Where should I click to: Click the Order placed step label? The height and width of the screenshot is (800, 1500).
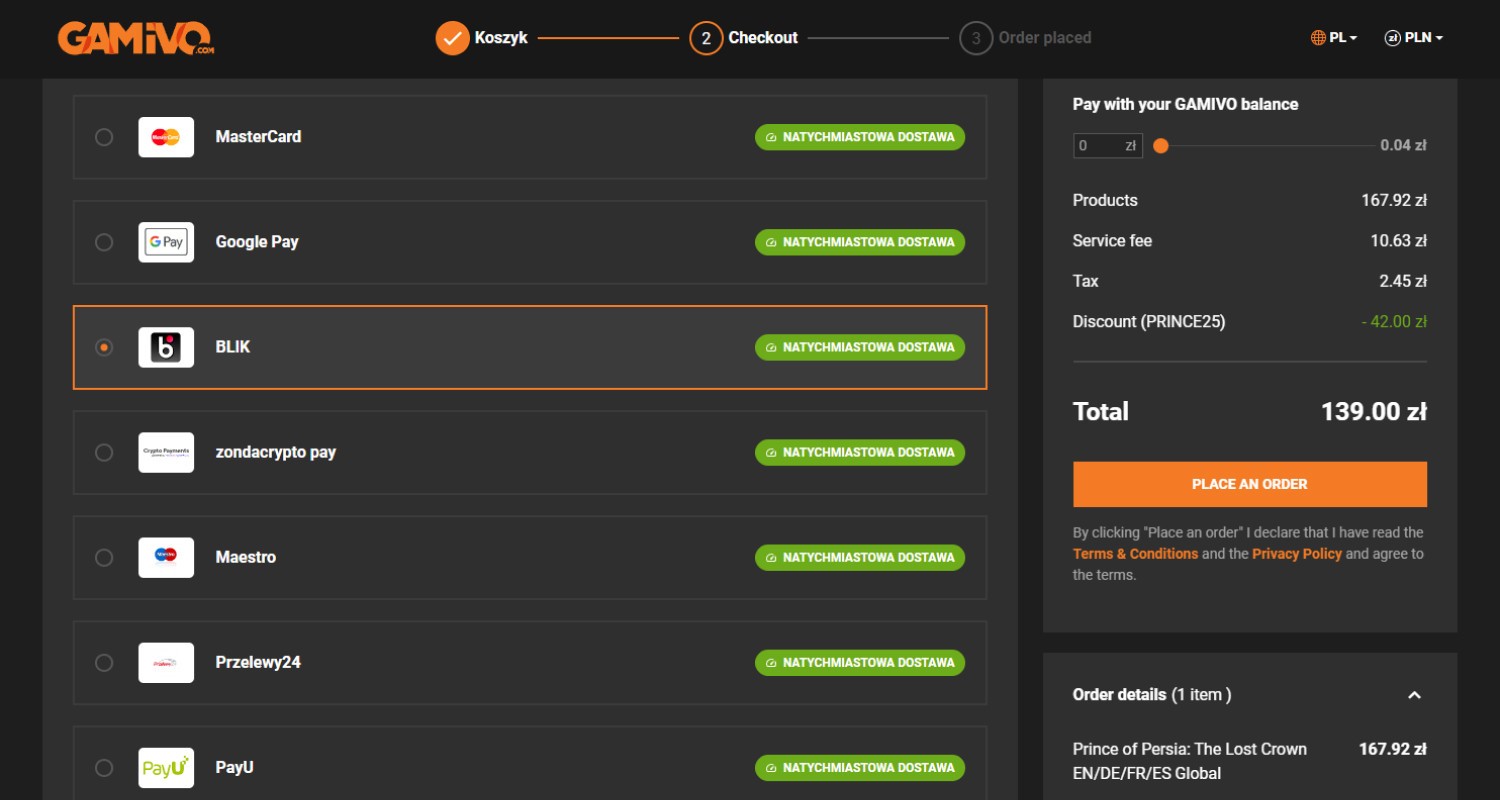tap(1045, 38)
